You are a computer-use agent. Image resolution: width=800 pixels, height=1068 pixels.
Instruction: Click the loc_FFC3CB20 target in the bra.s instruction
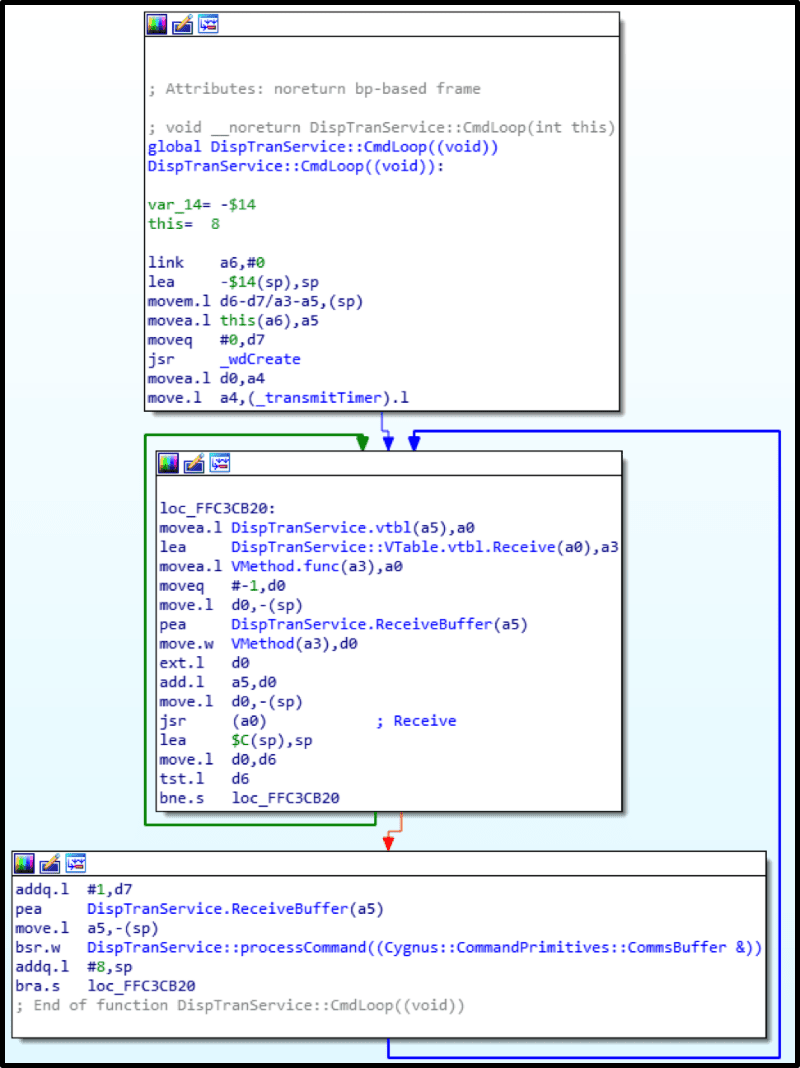click(142, 986)
